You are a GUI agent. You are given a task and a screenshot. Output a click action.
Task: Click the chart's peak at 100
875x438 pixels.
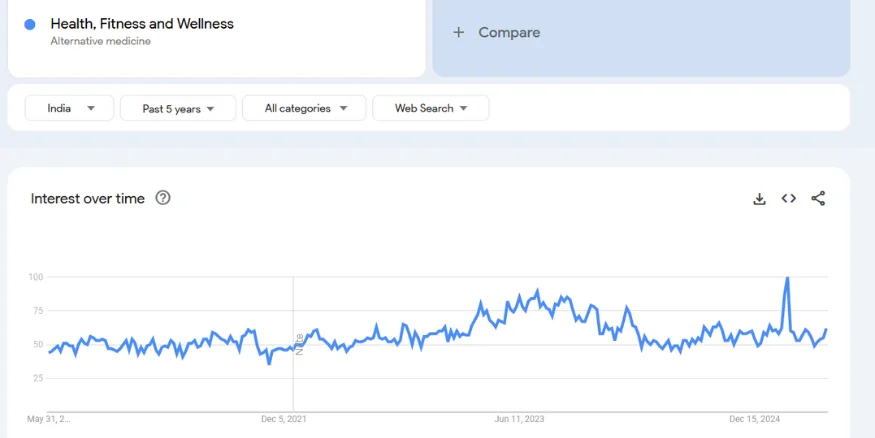point(788,278)
